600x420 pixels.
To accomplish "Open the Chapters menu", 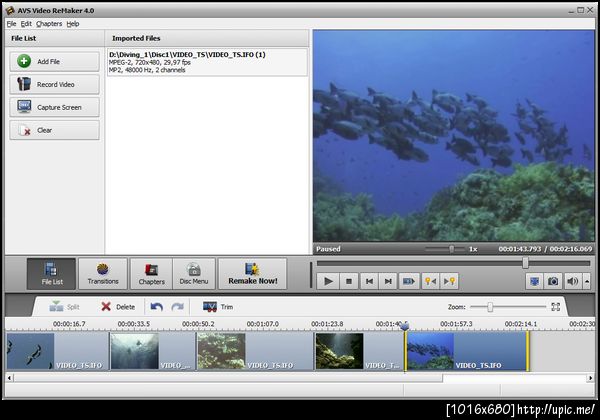I will (x=49, y=24).
